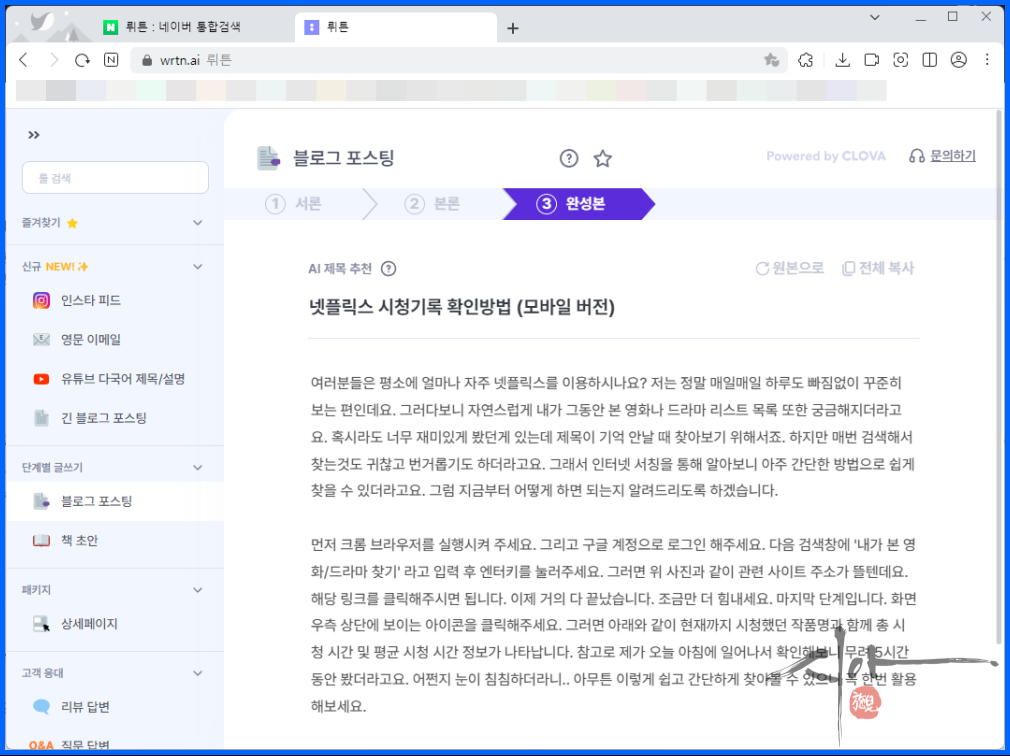Open the browser three-dot menu
Image resolution: width=1010 pixels, height=756 pixels.
pos(987,60)
